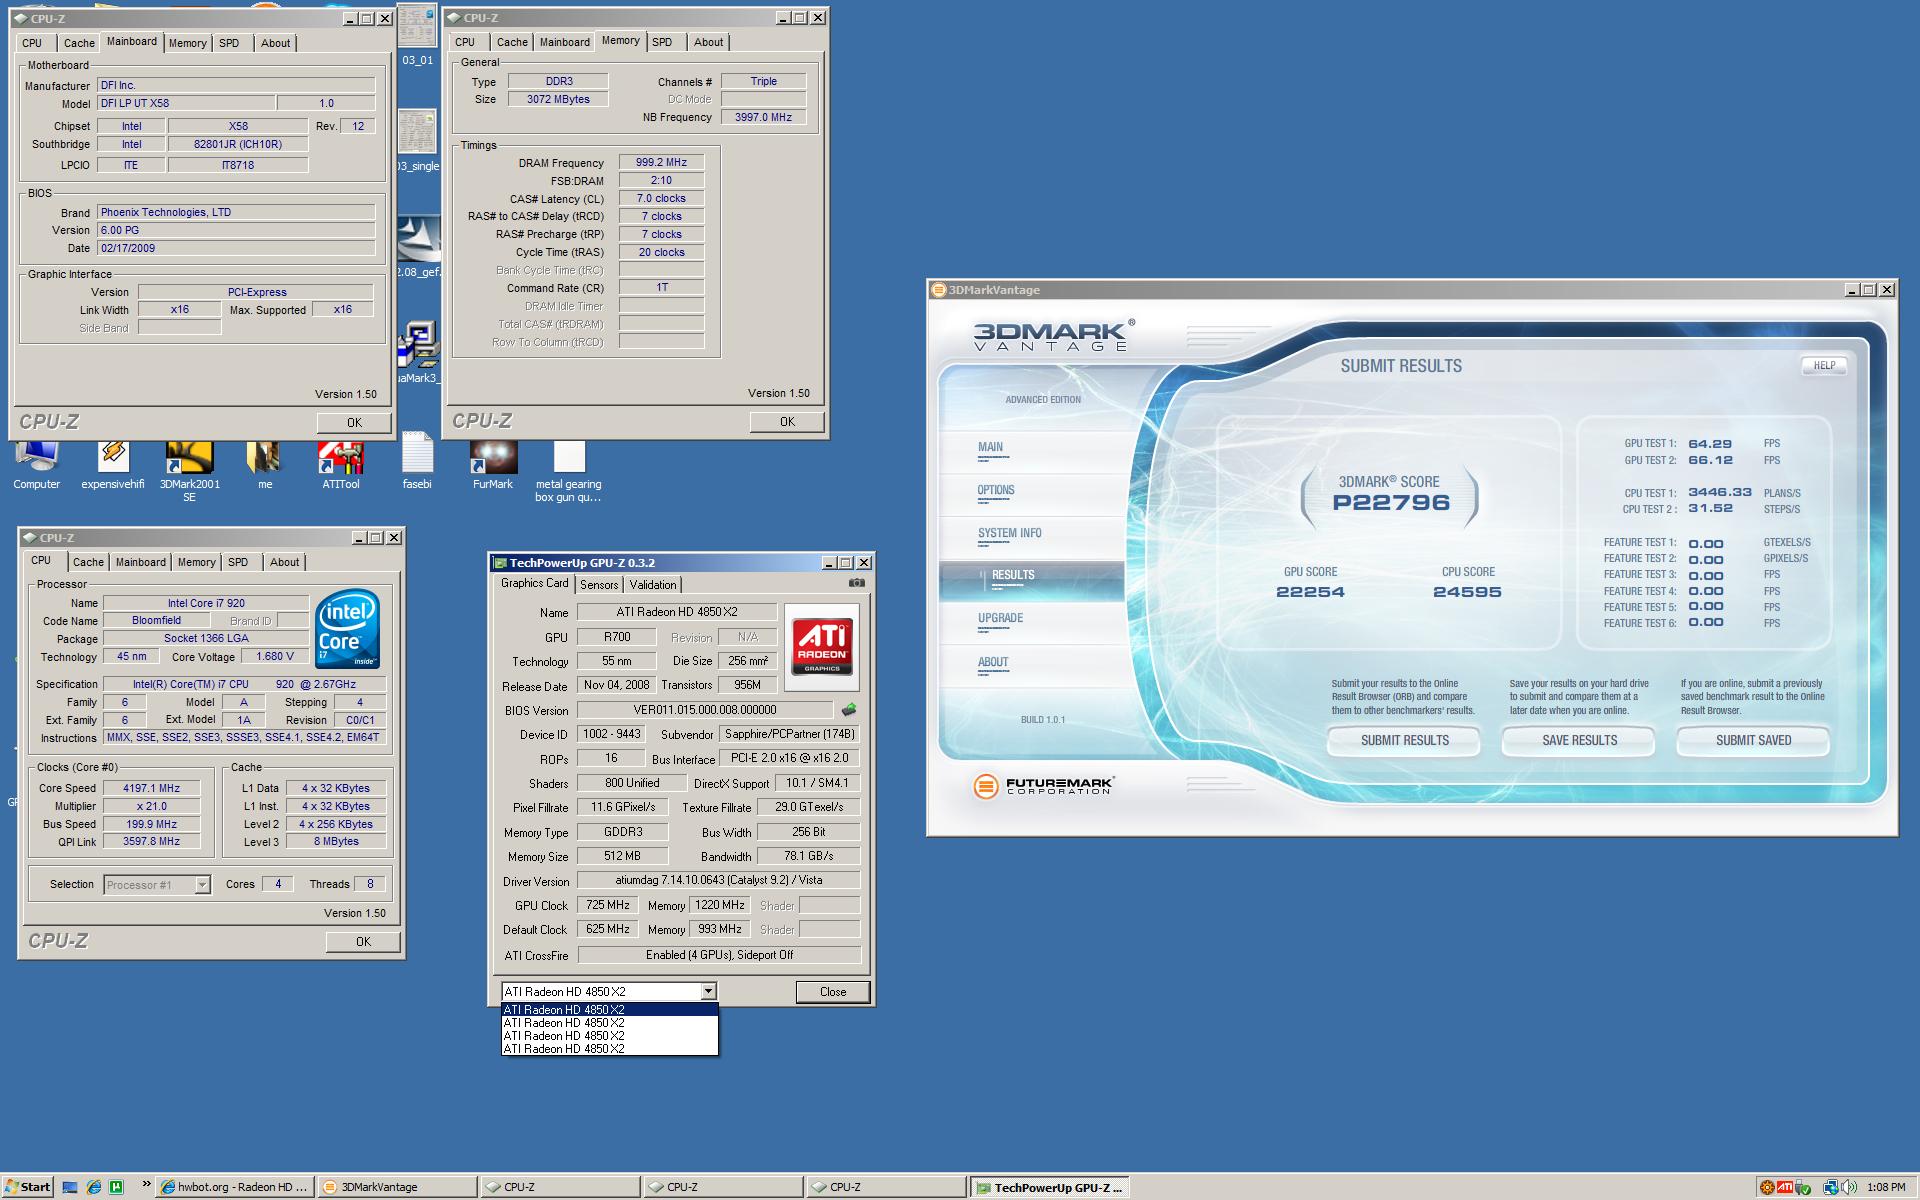This screenshot has height=1200, width=1920.
Task: Click the 3DMark Vantage logo
Action: (1054, 335)
